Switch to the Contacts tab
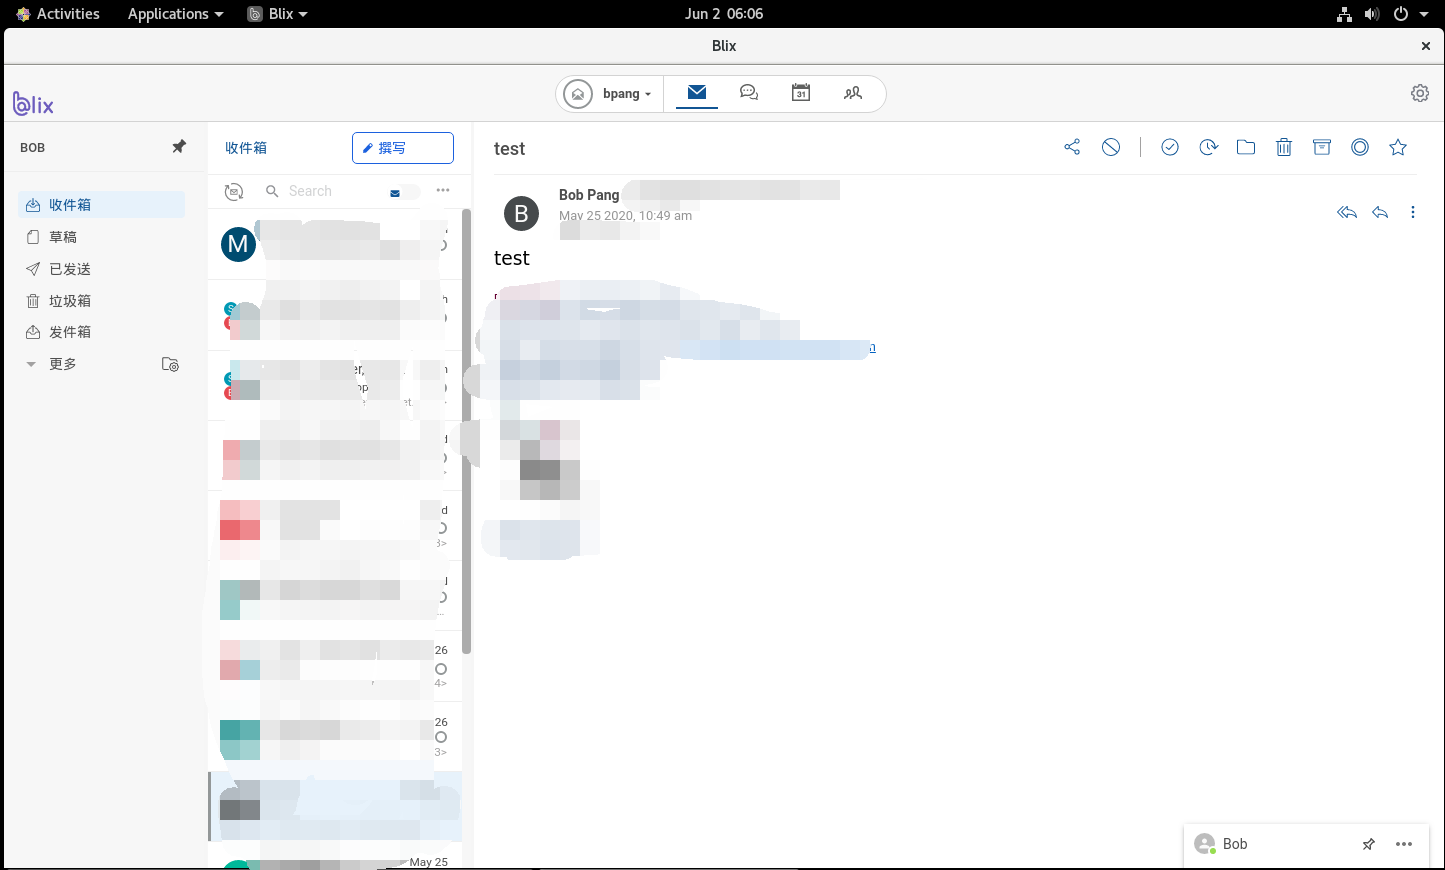 pos(853,93)
